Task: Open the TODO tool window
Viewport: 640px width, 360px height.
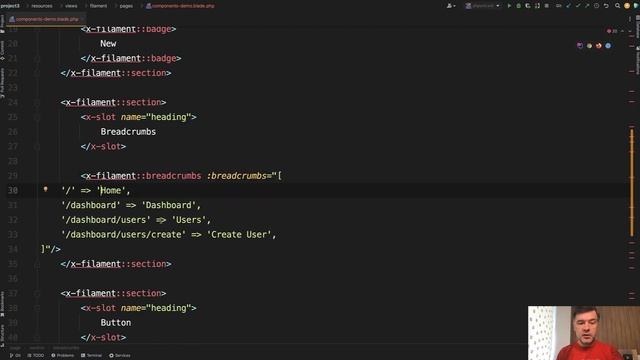Action: coord(36,356)
